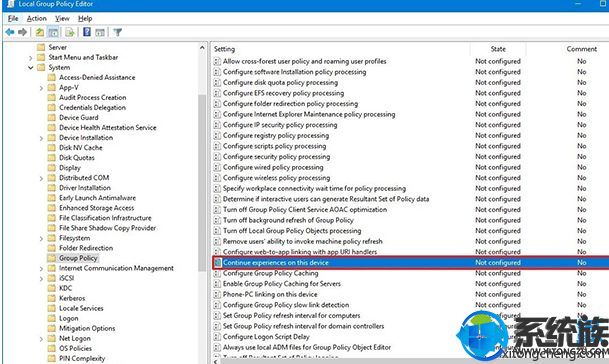Viewport: 609px width, 364px height.
Task: Click the Up one level folder icon
Action: 40,32
